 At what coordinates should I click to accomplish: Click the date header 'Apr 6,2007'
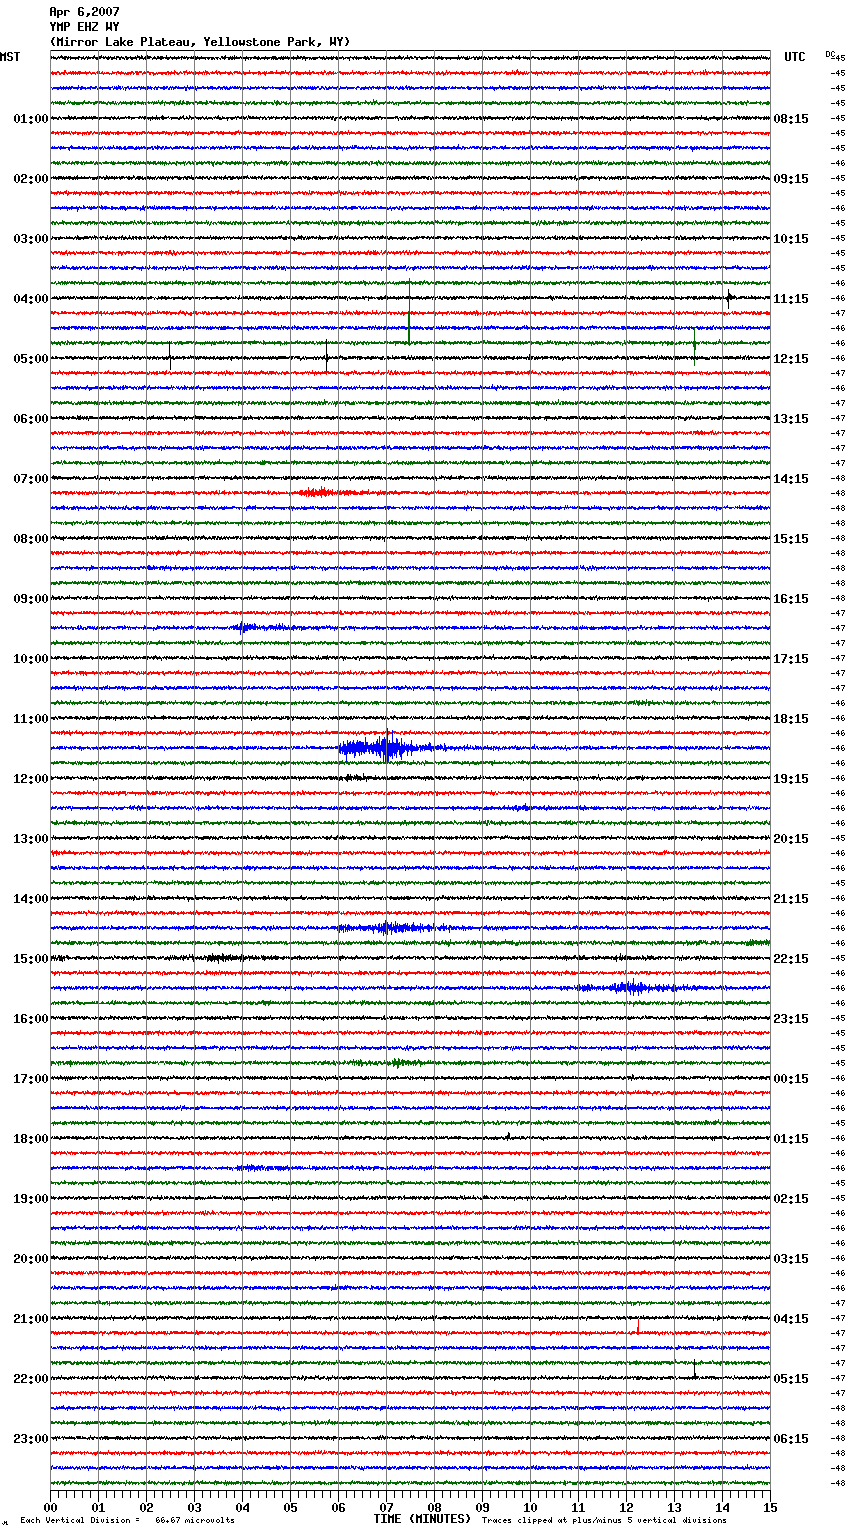(x=84, y=12)
